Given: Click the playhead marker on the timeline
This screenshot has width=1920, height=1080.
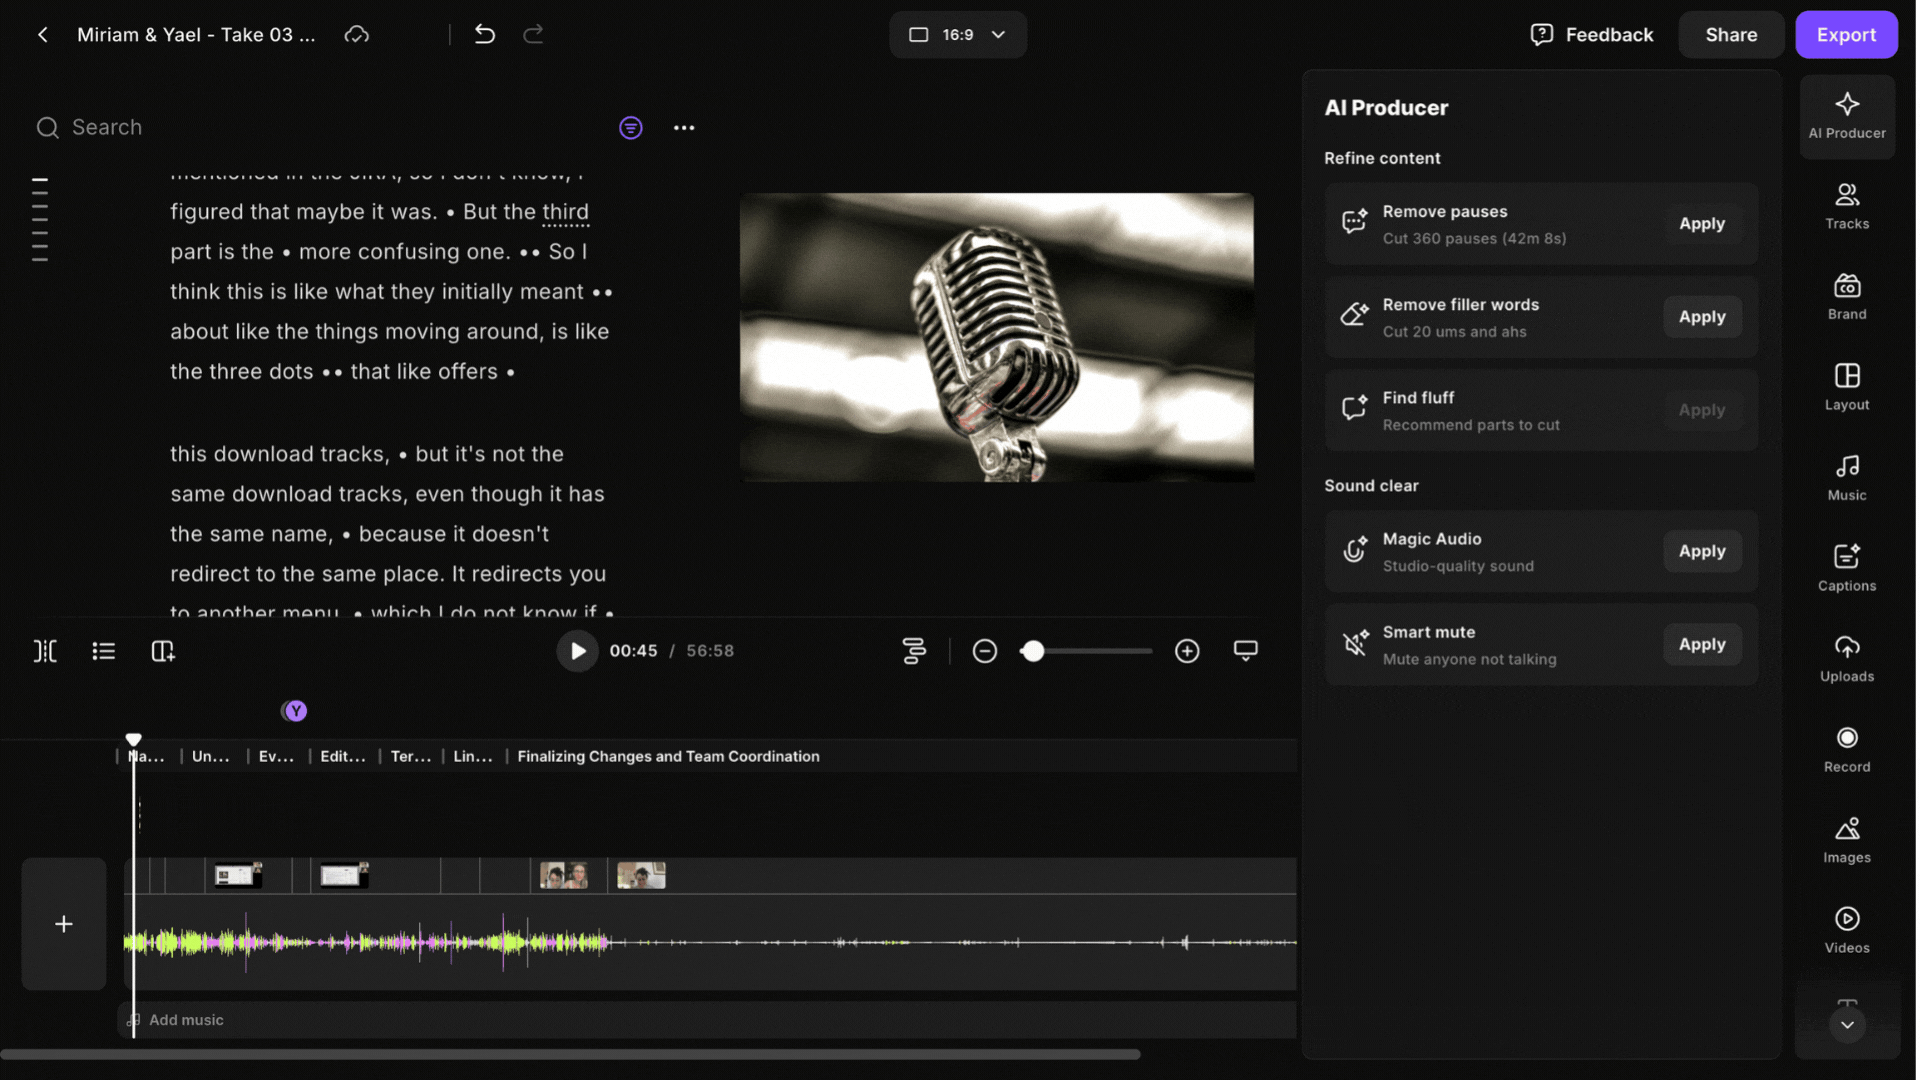Looking at the screenshot, I should (133, 740).
